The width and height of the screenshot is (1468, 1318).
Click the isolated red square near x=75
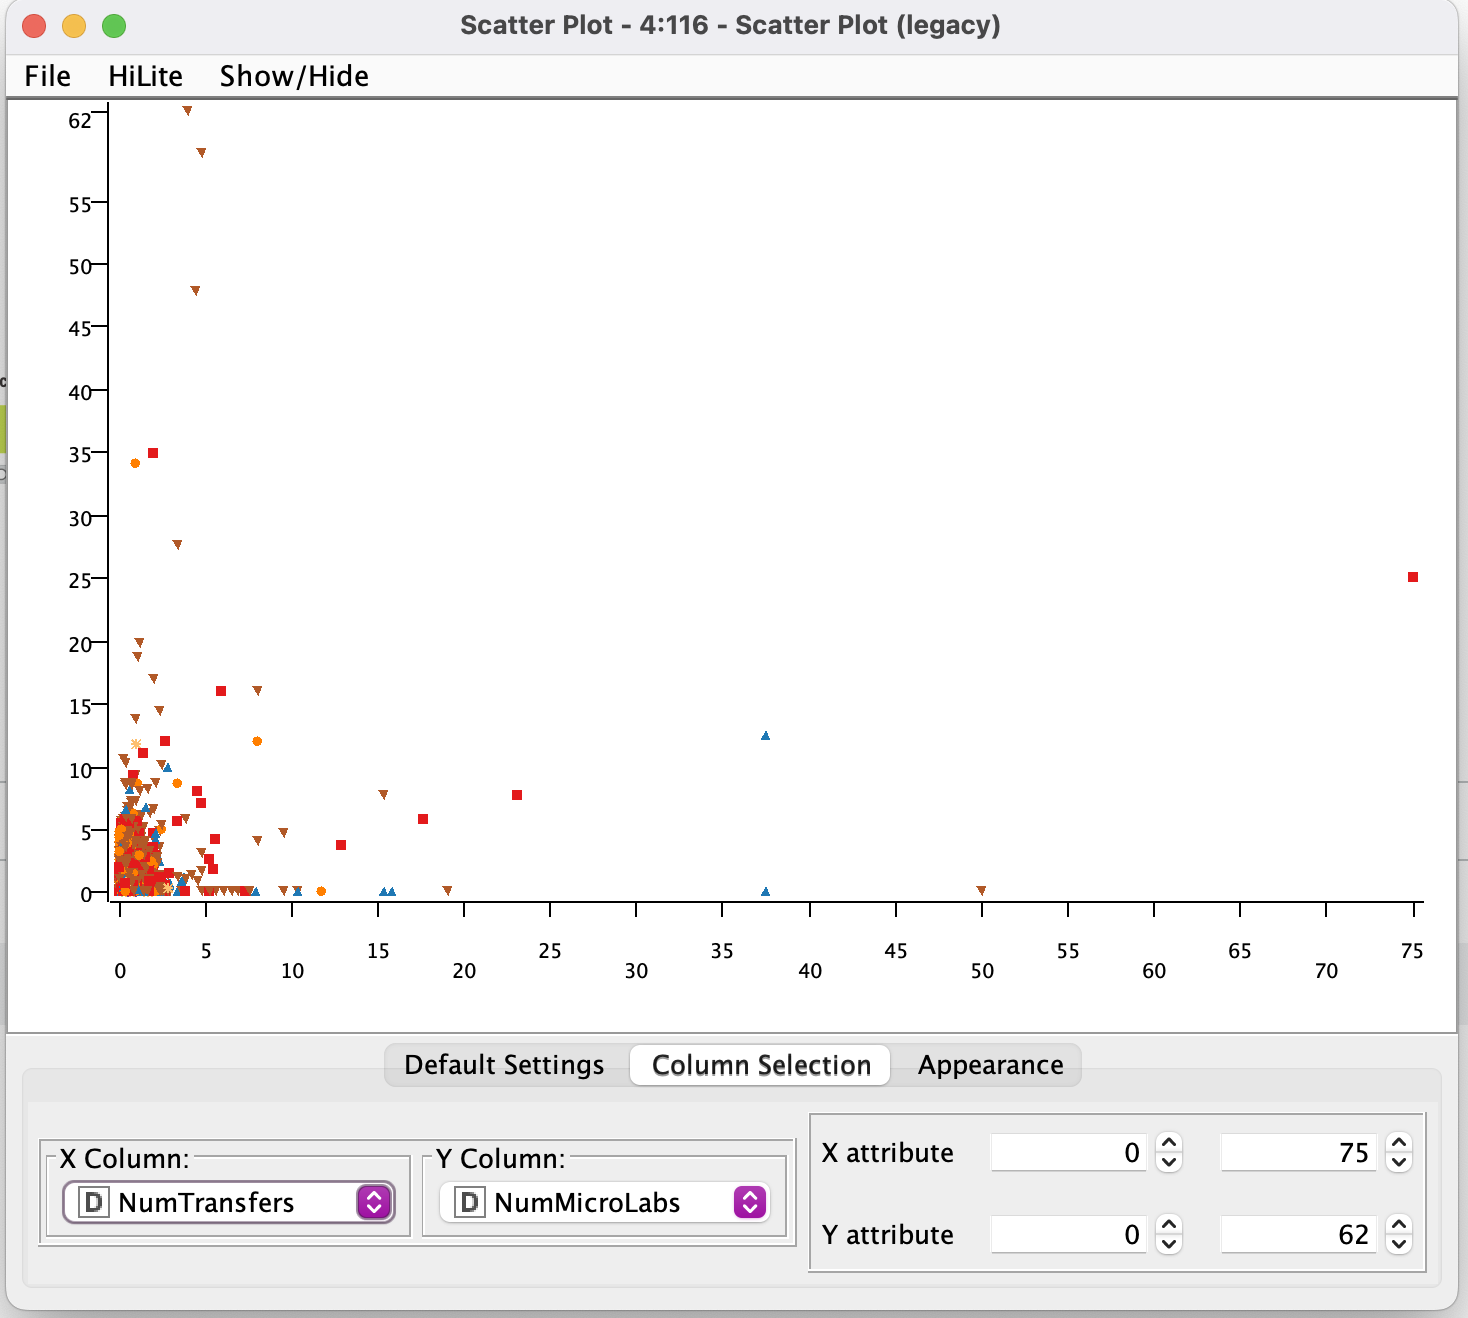click(1411, 577)
